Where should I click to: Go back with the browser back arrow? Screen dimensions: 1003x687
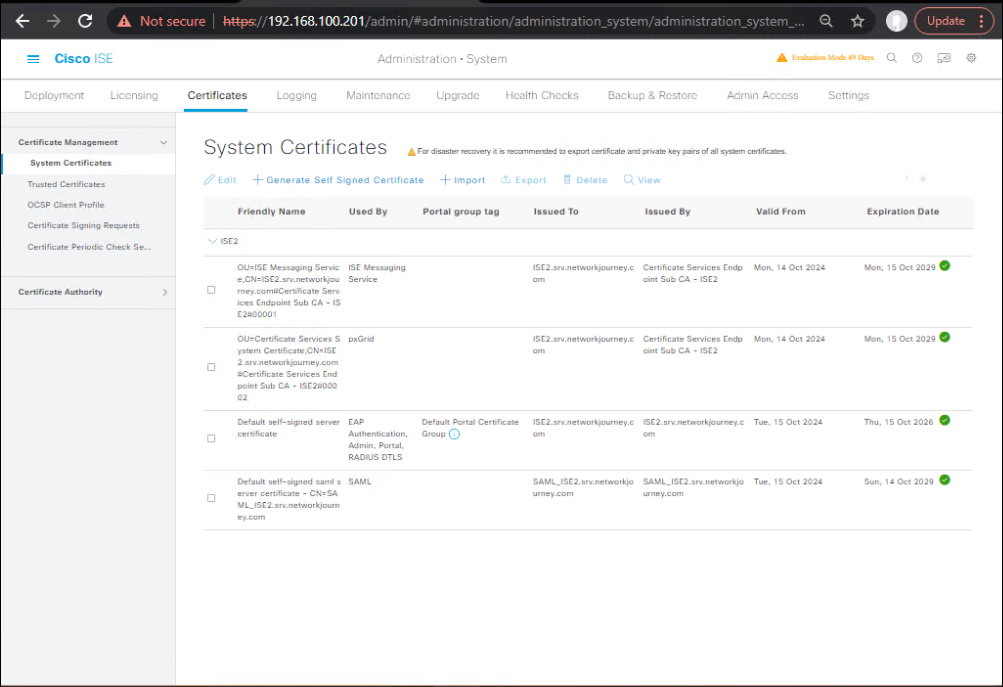coord(22,21)
